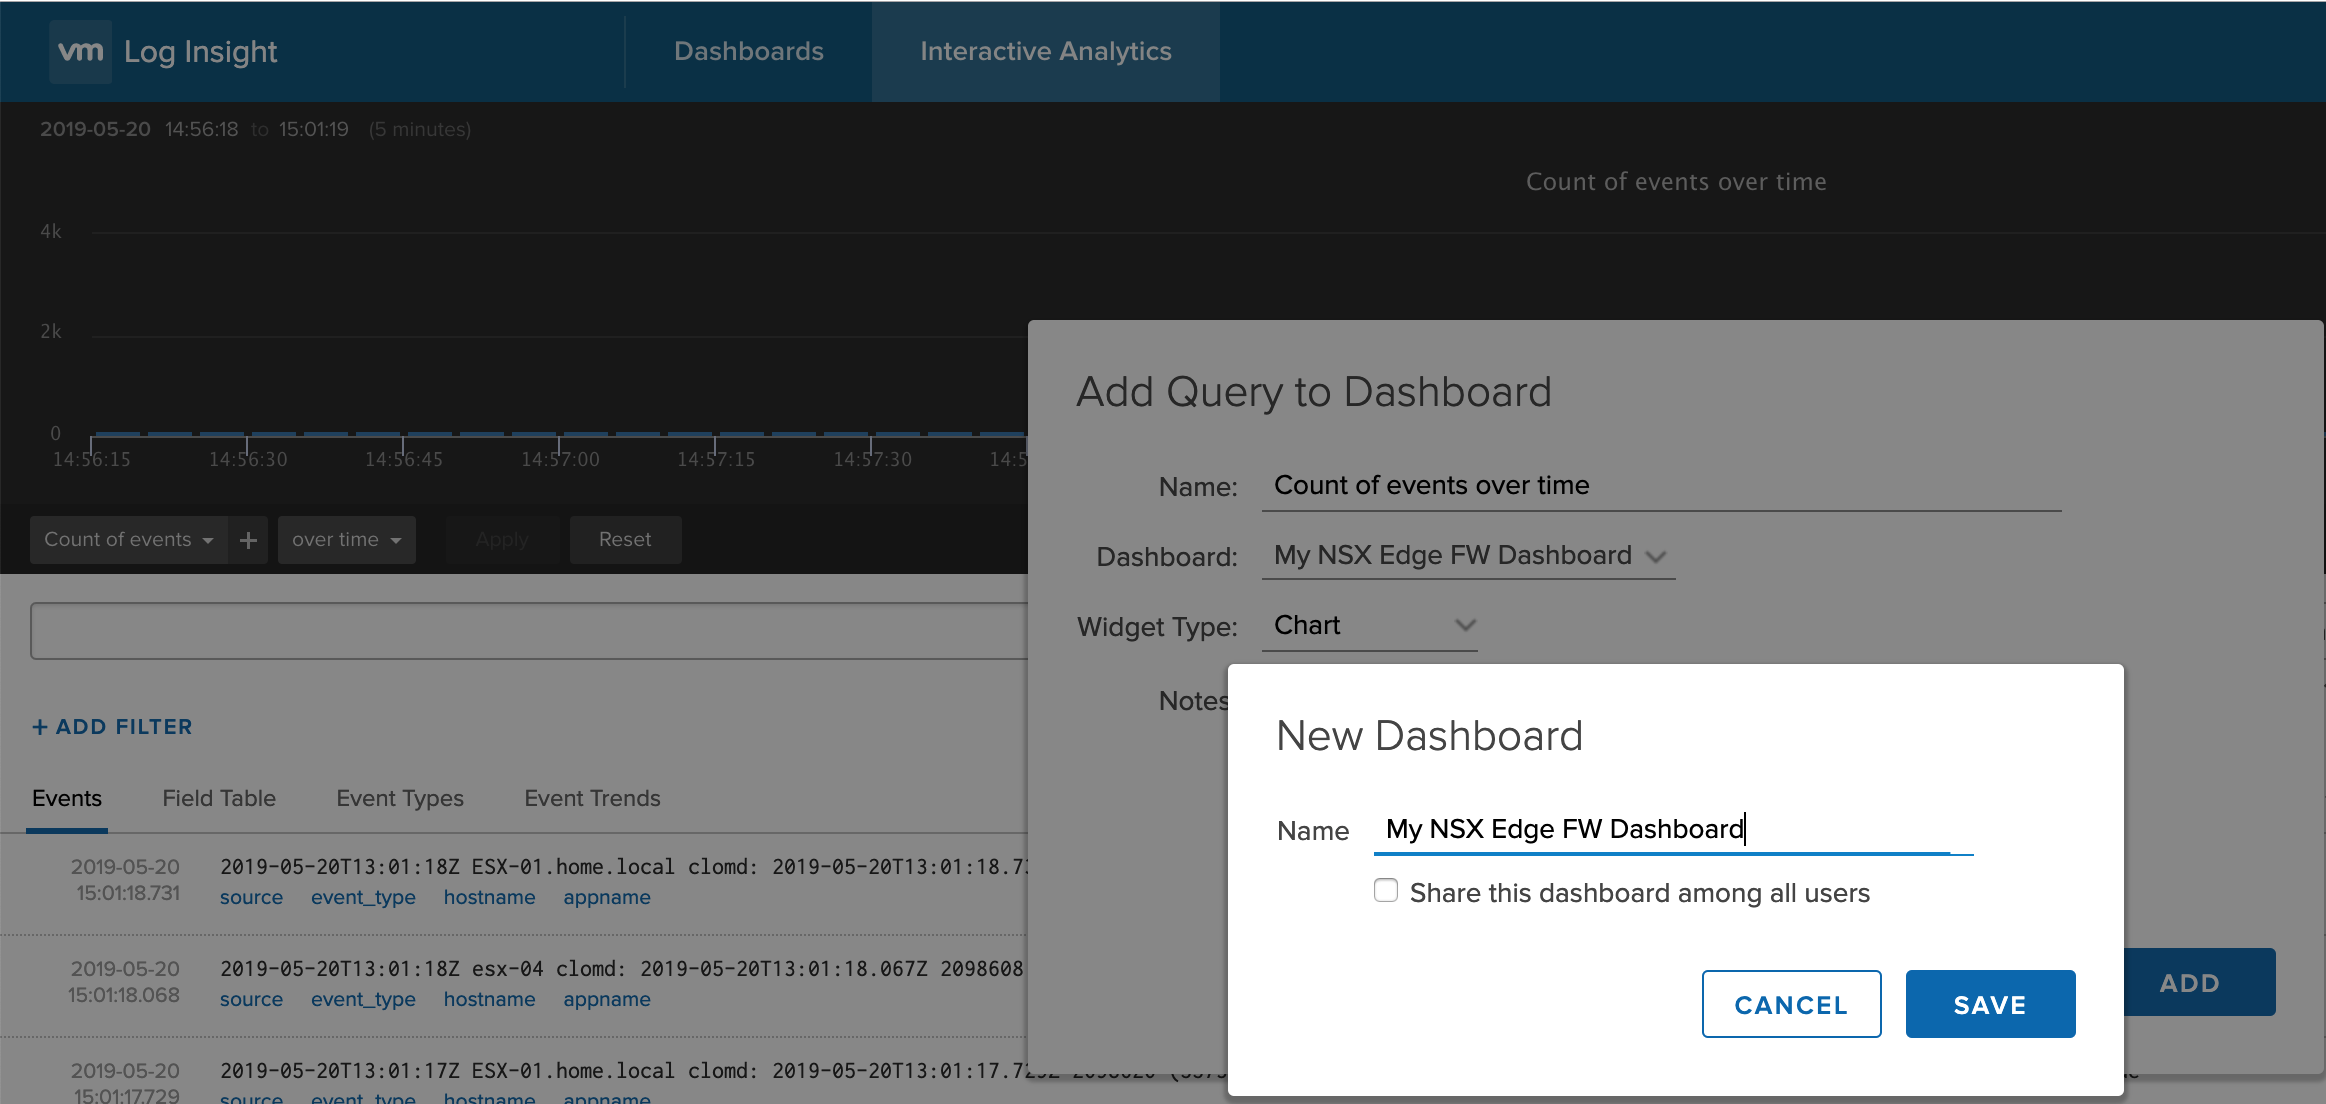Switch to Interactive Analytics tab
Image resolution: width=2326 pixels, height=1104 pixels.
[1045, 51]
